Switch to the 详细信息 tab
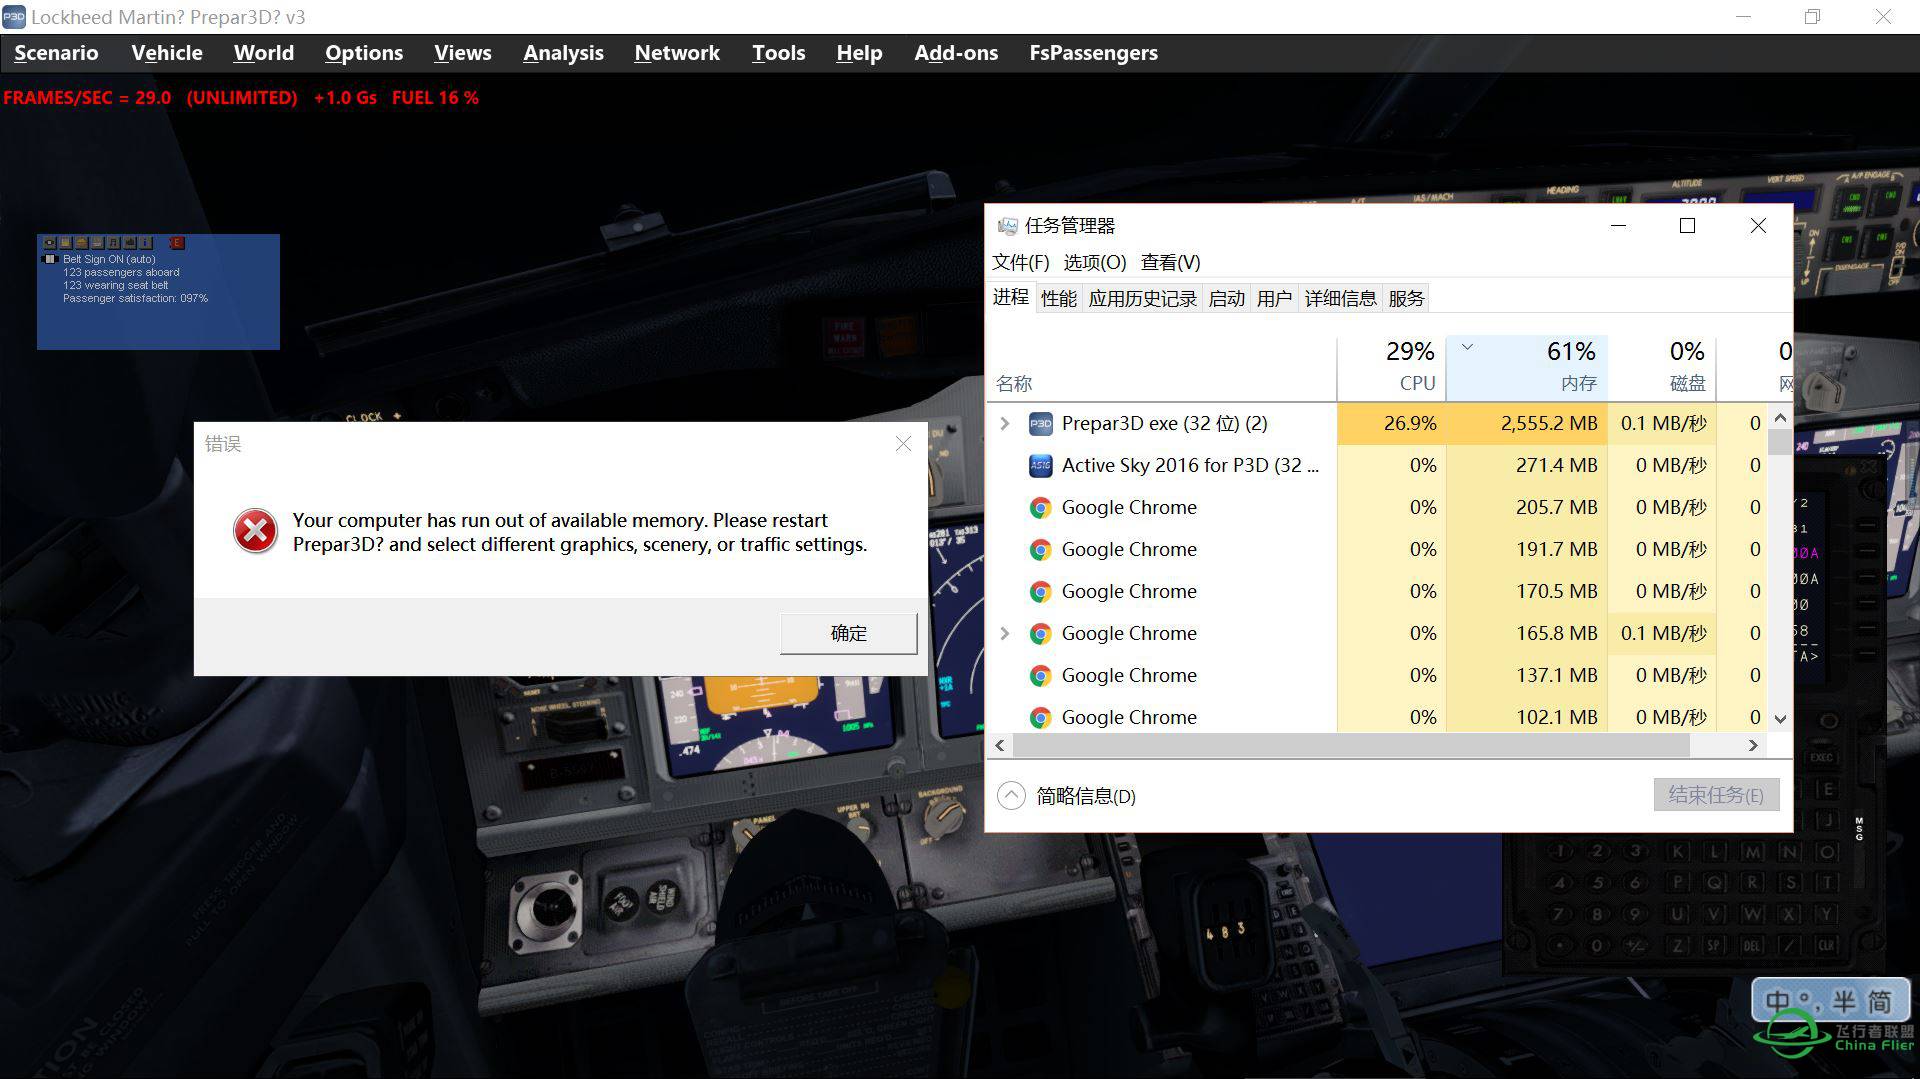The image size is (1920, 1079). pos(1341,298)
